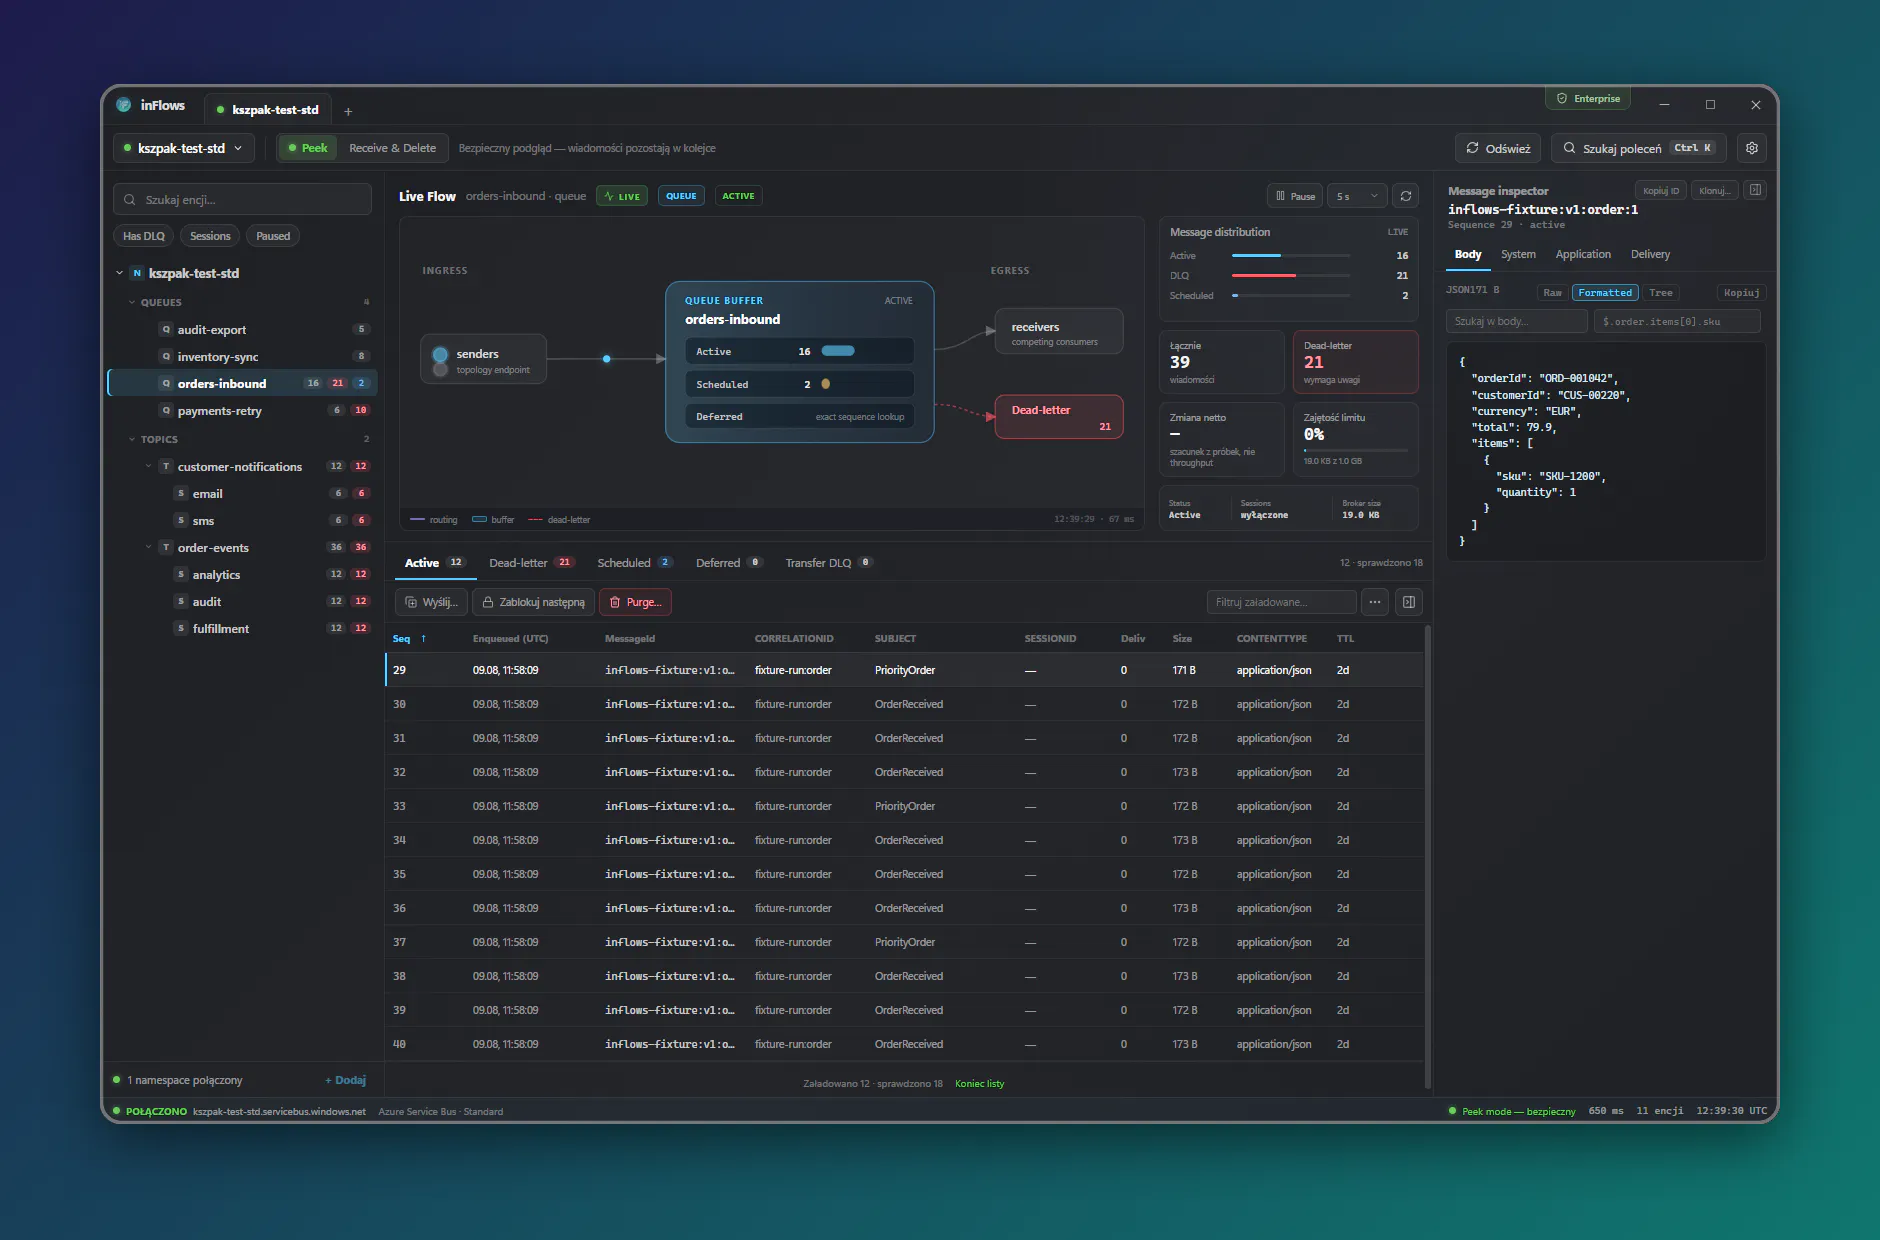The height and width of the screenshot is (1240, 1880).
Task: Click the search magnifier icon in Szukaj encji
Action: pyautogui.click(x=130, y=200)
